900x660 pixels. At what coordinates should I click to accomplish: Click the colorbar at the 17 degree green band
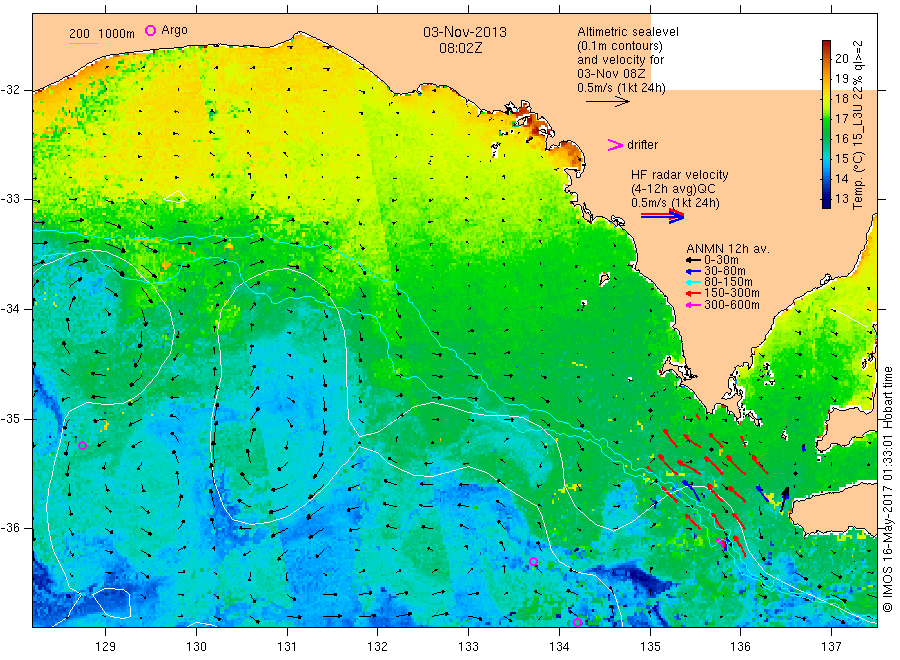[x=827, y=119]
